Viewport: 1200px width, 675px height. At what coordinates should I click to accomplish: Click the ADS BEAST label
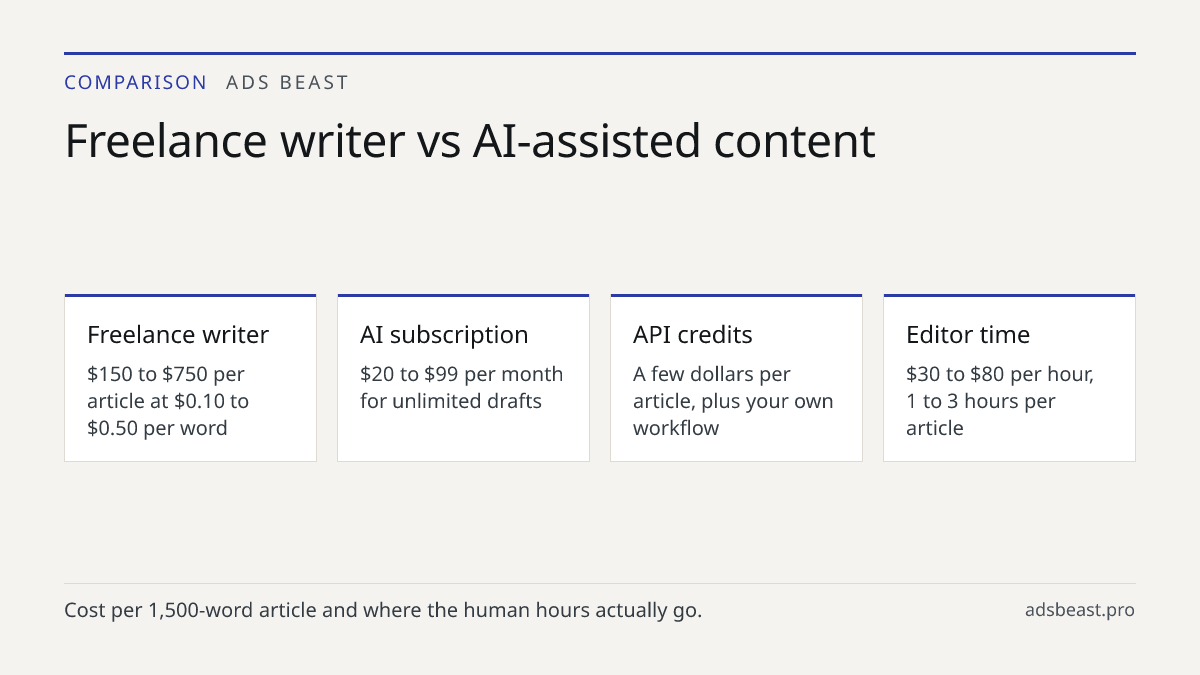[x=287, y=83]
